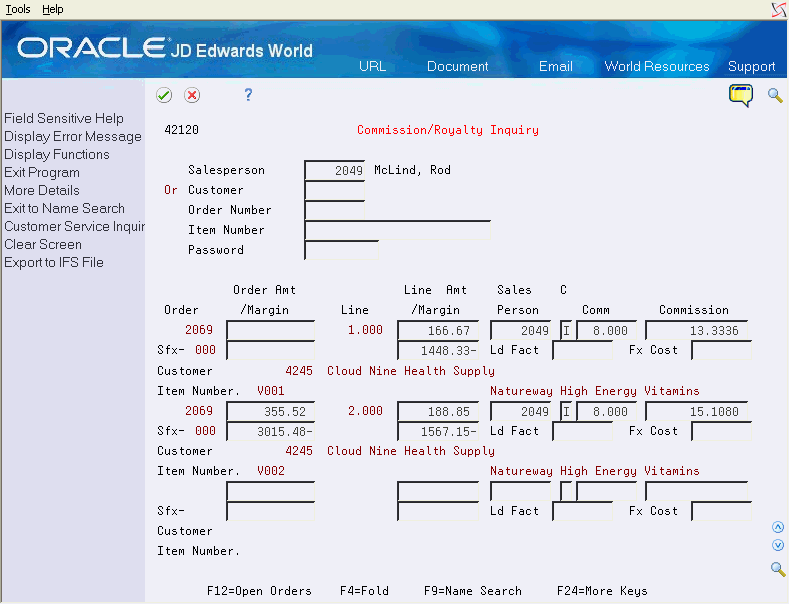This screenshot has width=789, height=604.
Task: Click the green checkmark OK icon
Action: click(x=164, y=95)
